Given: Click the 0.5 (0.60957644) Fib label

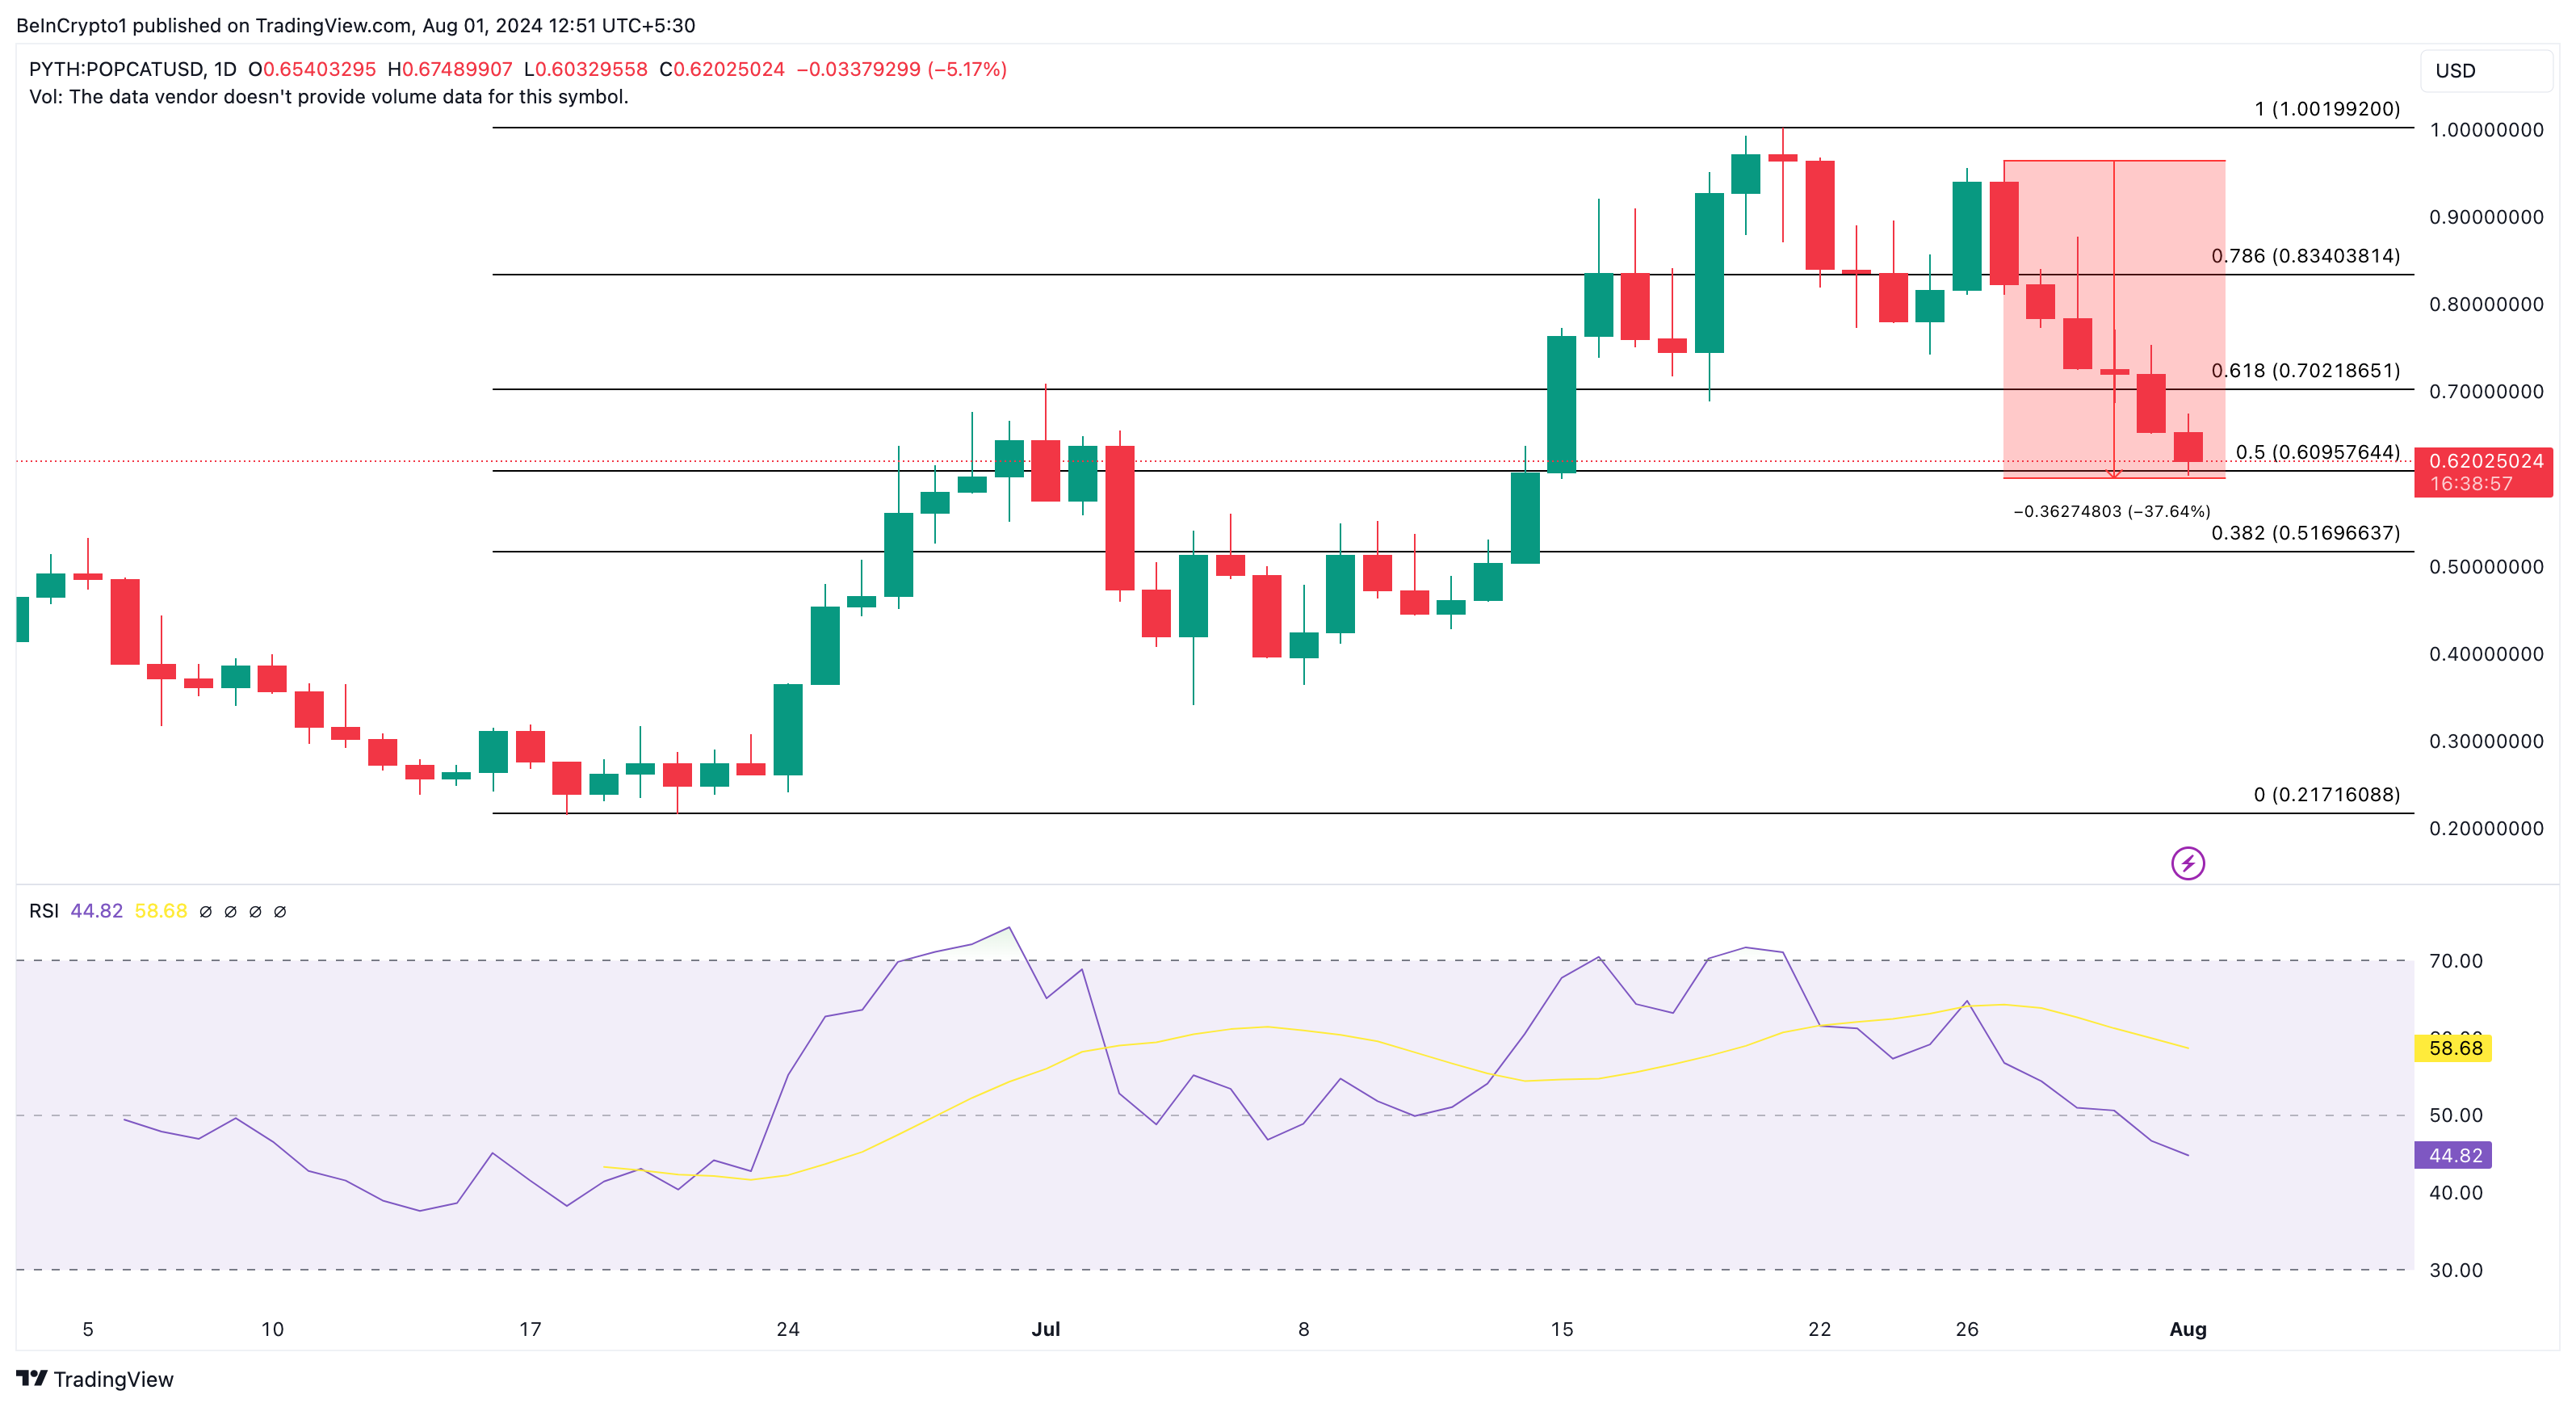Looking at the screenshot, I should (x=2317, y=452).
